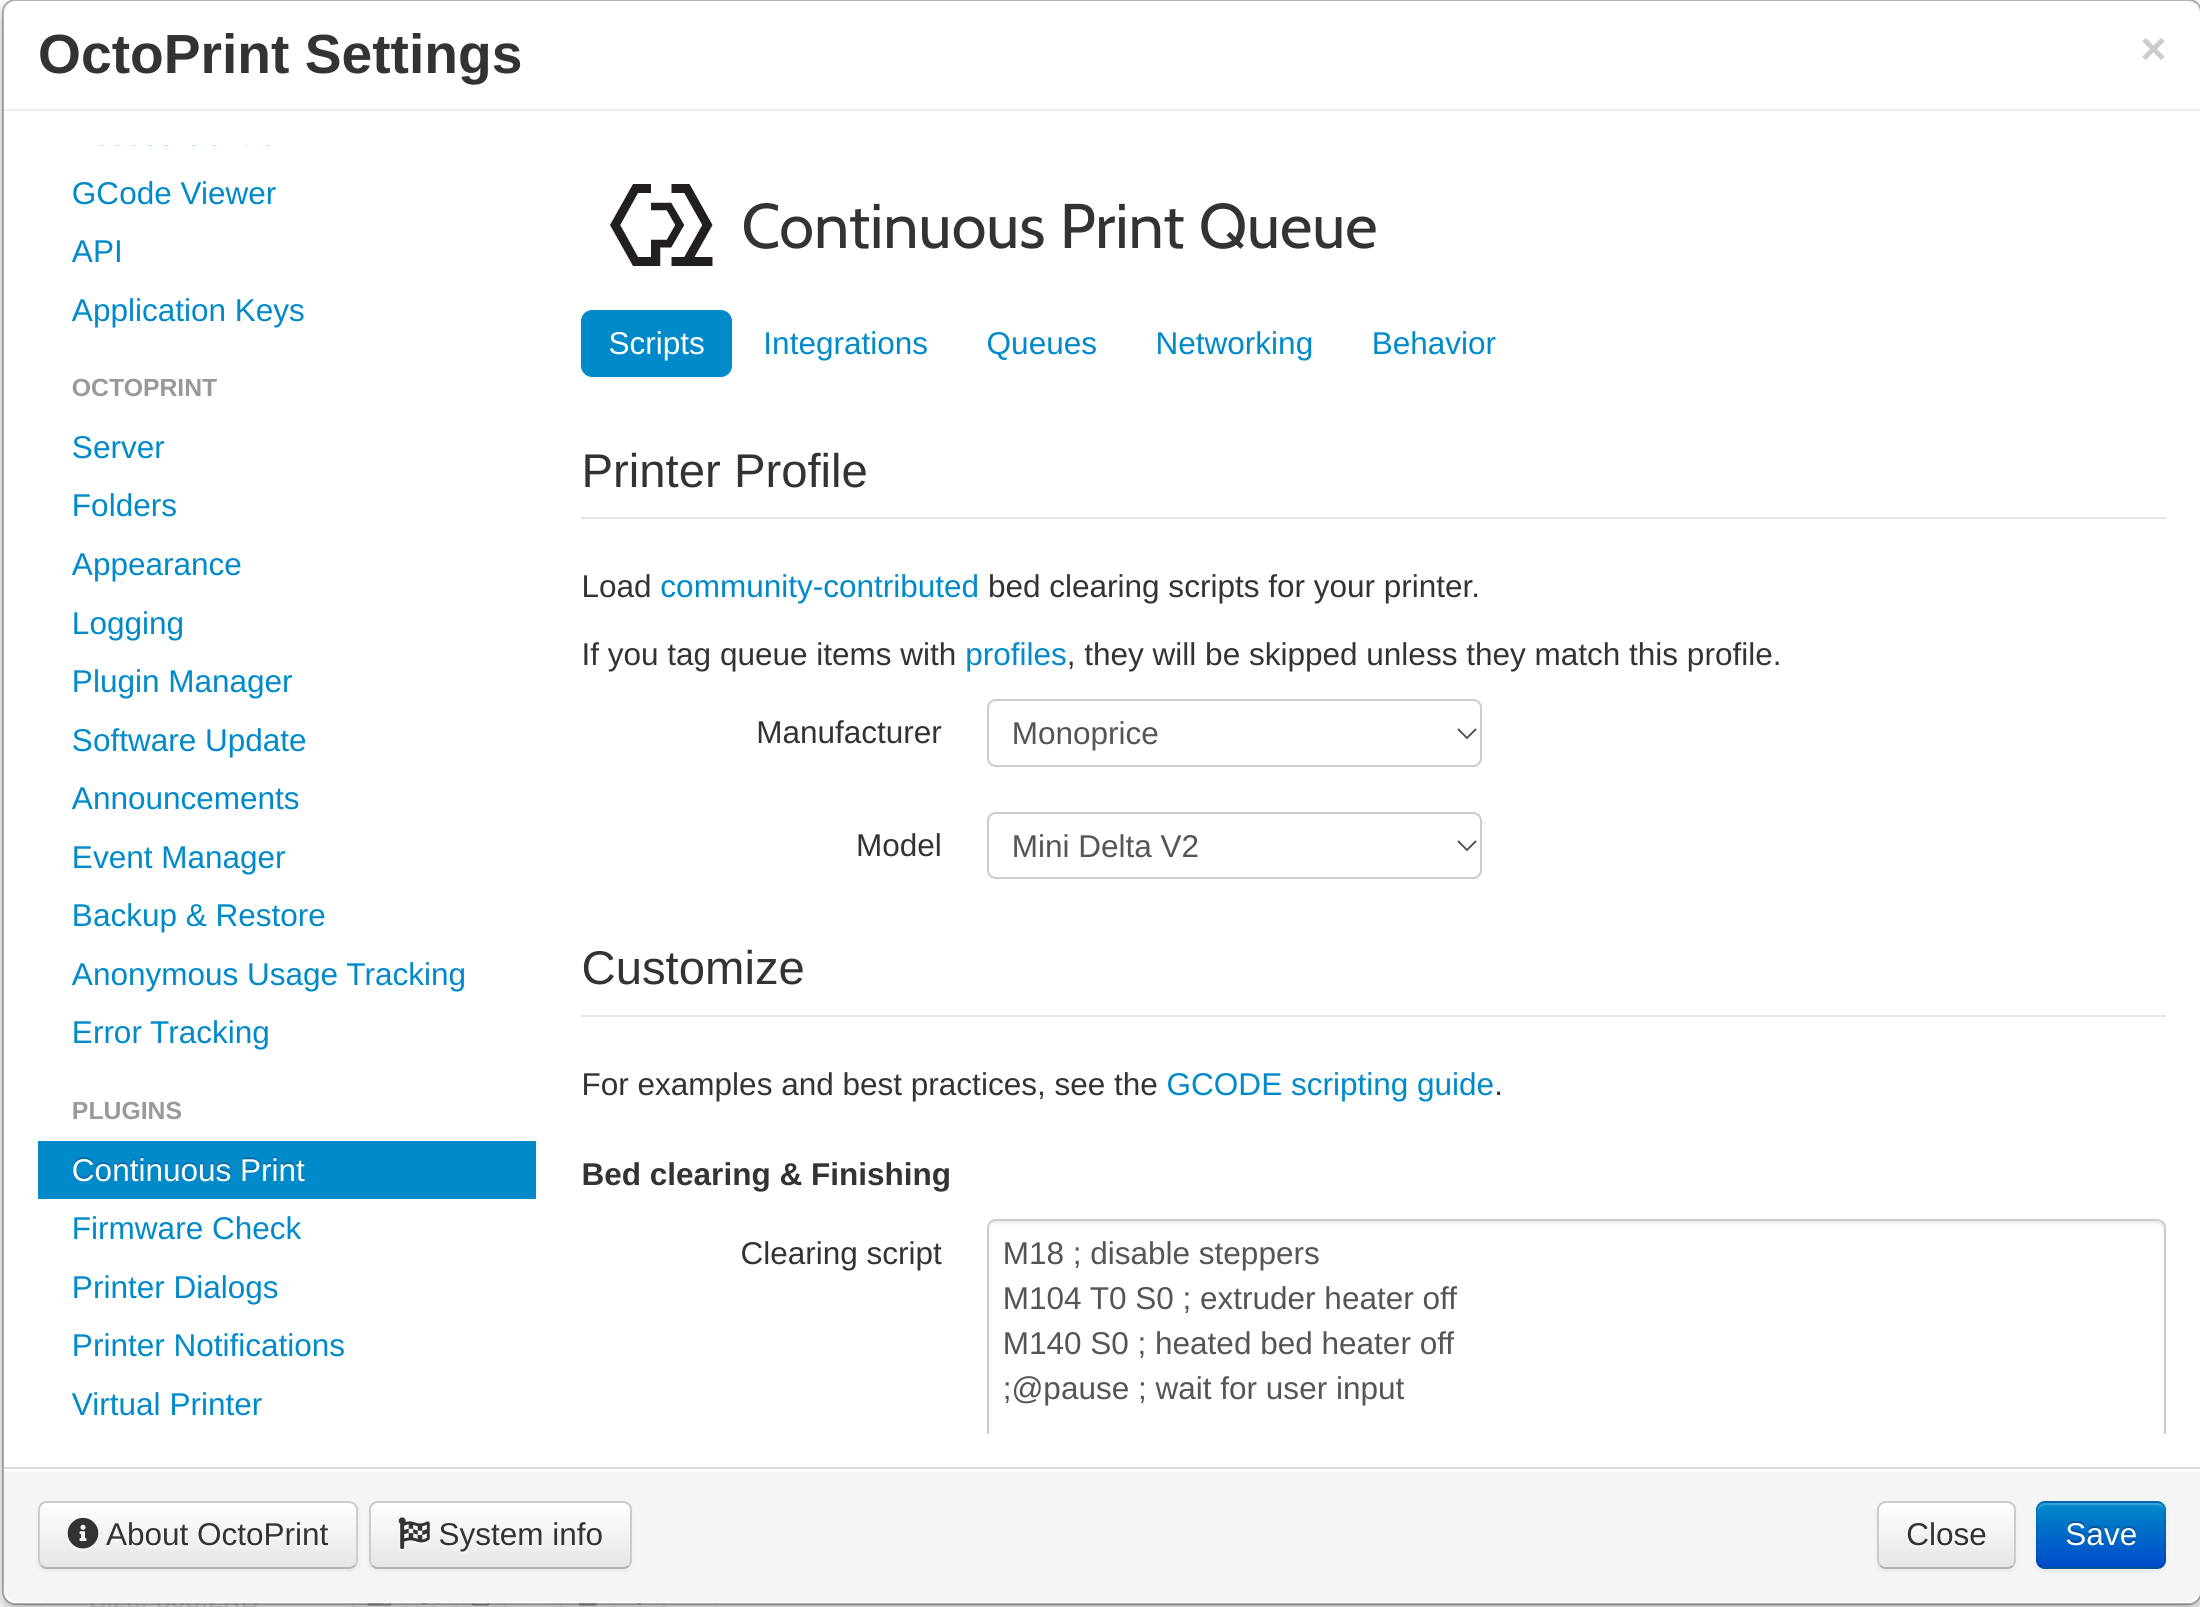Open Printer Dialogs plugin settings
The height and width of the screenshot is (1607, 2200).
[175, 1287]
